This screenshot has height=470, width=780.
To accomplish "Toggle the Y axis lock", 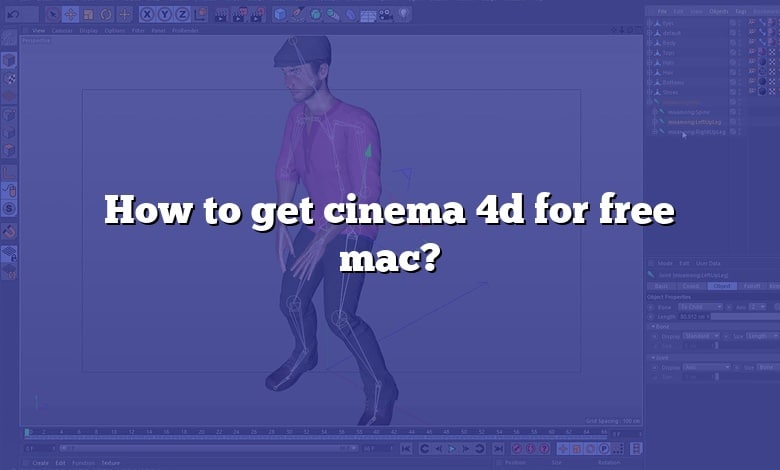I will tap(165, 15).
